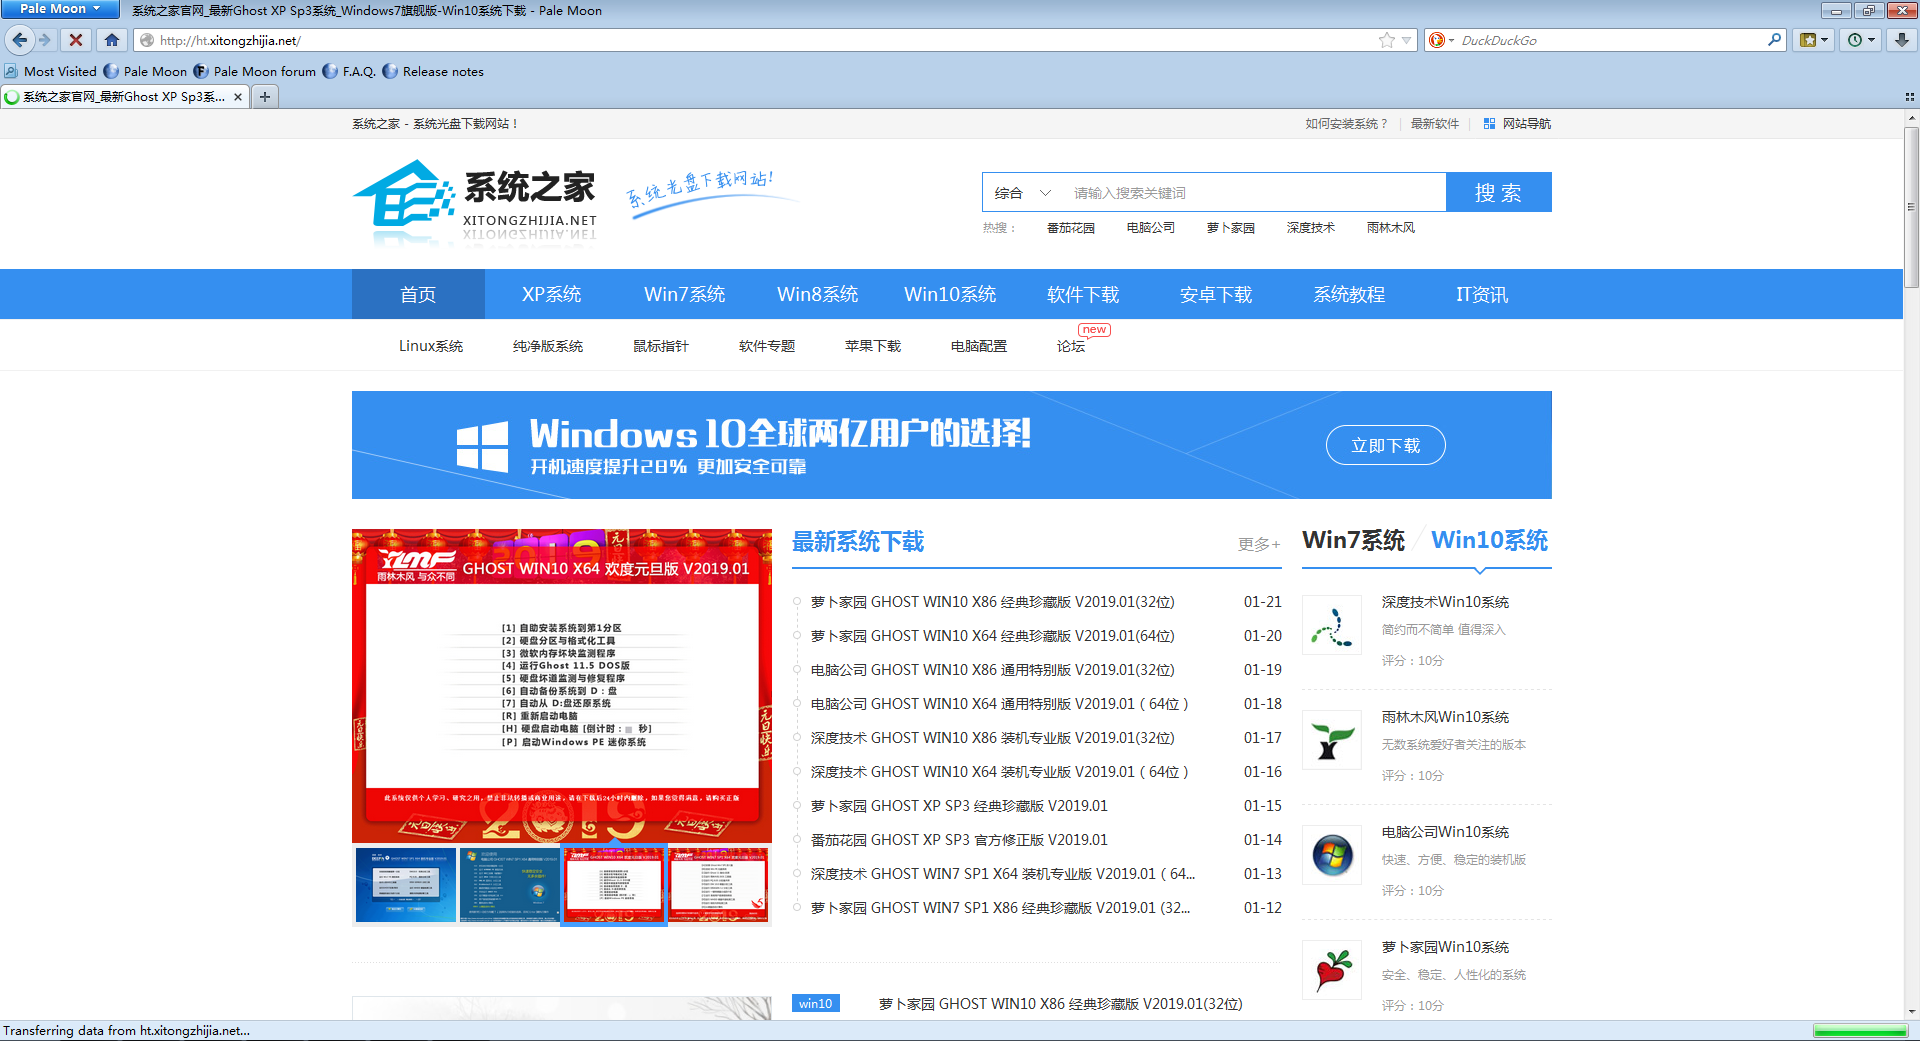Bookmark this page with the star
Image resolution: width=1920 pixels, height=1041 pixels.
(1386, 40)
